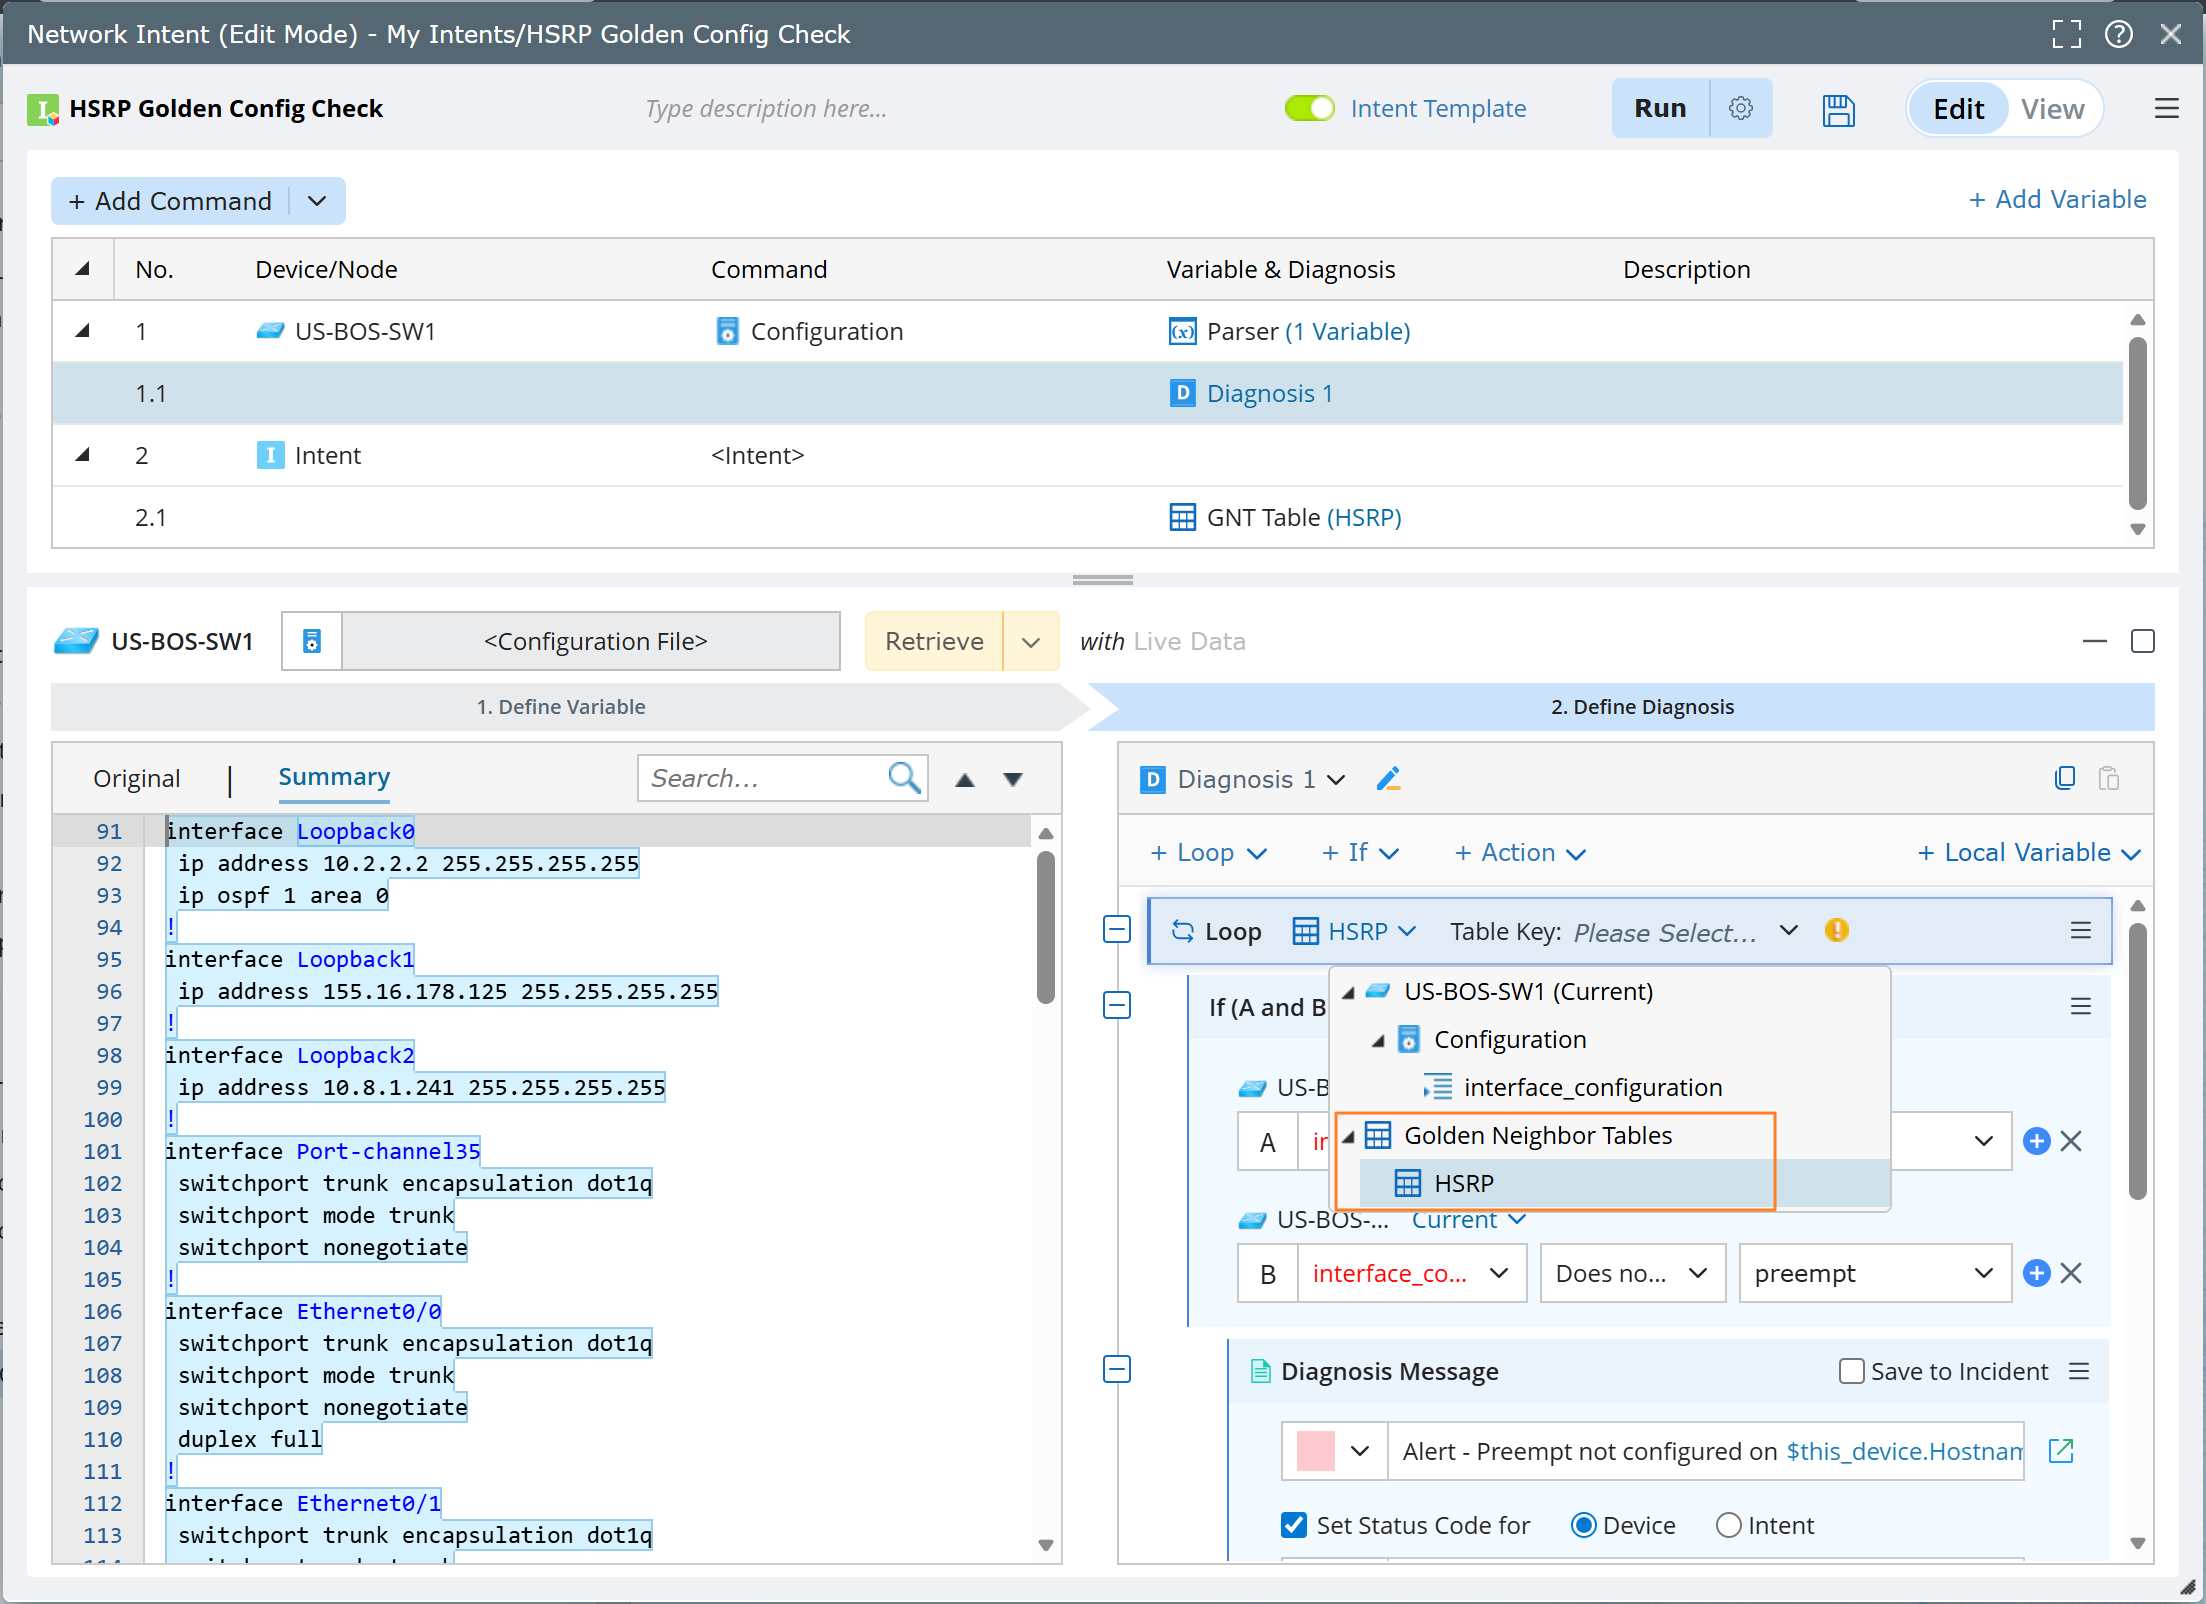Screen dimensions: 2206x1604
Task: Open message editor popup icon
Action: (x=2061, y=1451)
